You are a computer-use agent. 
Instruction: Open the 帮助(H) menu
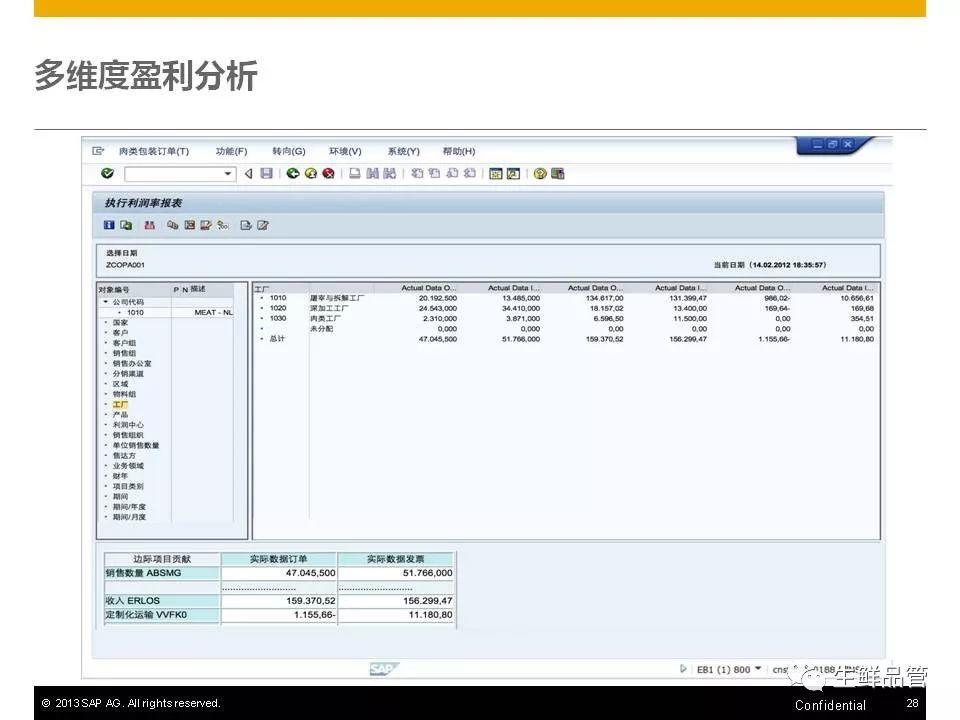click(458, 151)
